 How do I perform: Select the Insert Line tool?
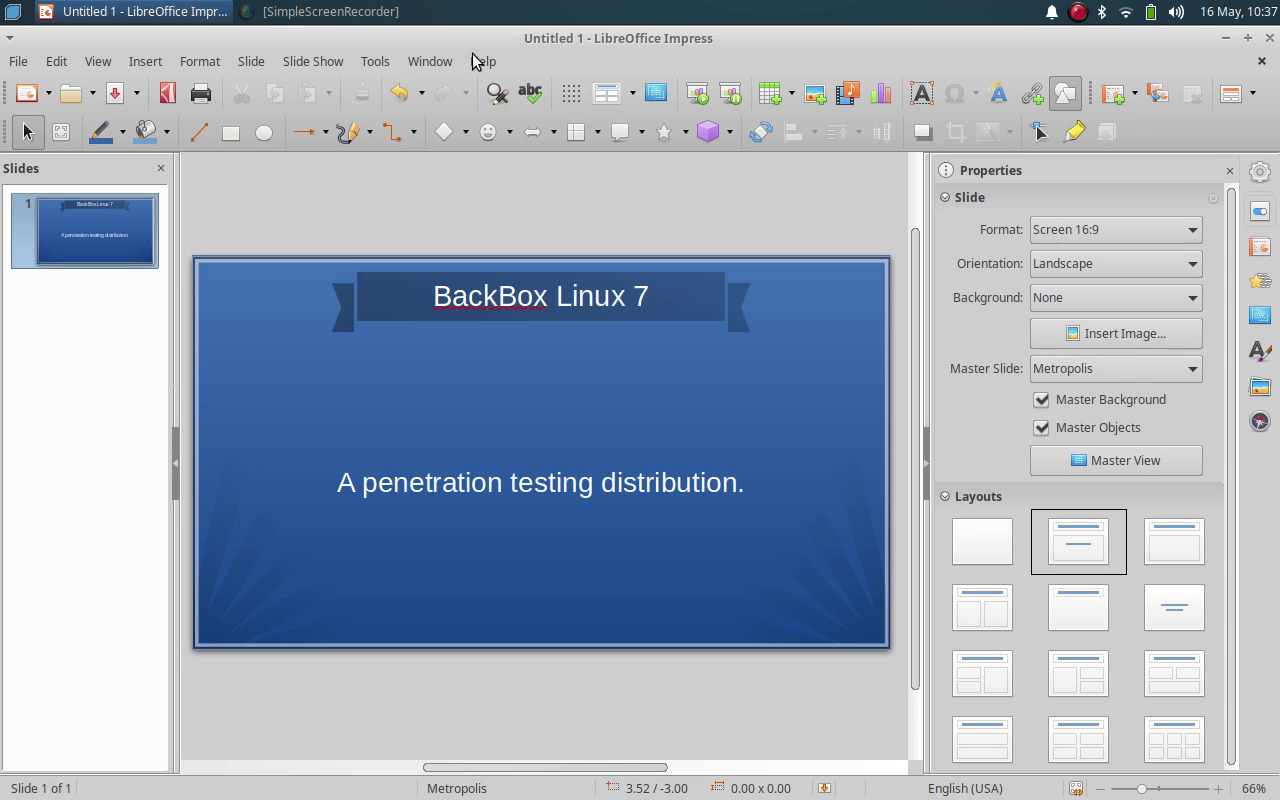tap(198, 132)
